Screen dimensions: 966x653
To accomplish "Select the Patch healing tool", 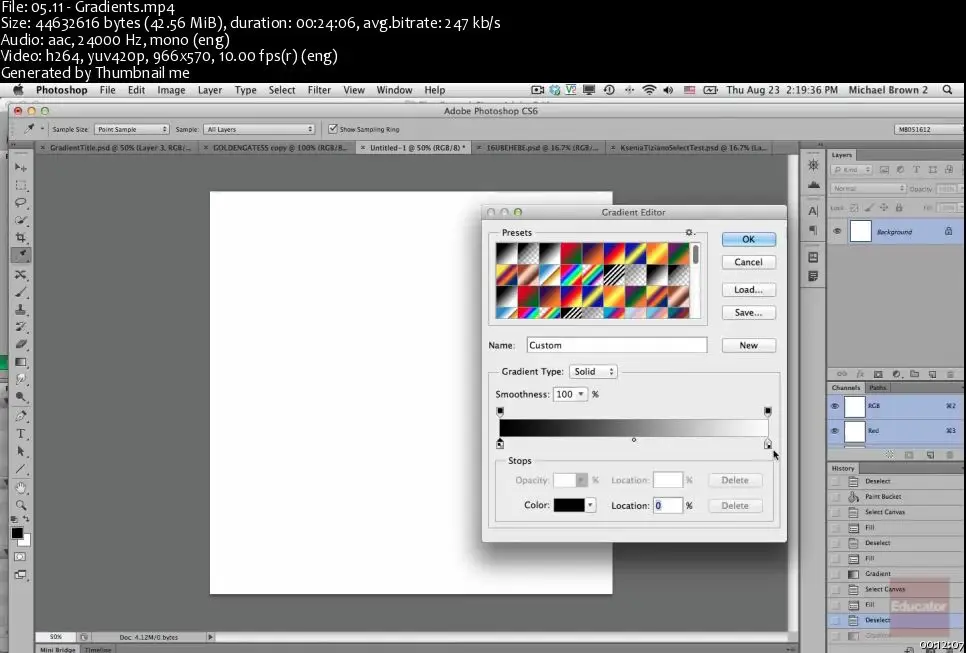I will tap(20, 274).
